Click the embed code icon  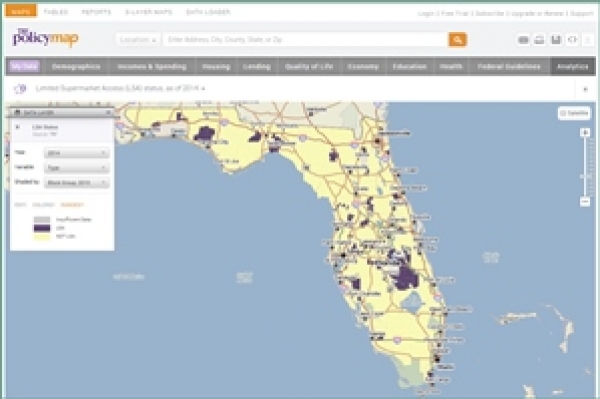pos(572,39)
